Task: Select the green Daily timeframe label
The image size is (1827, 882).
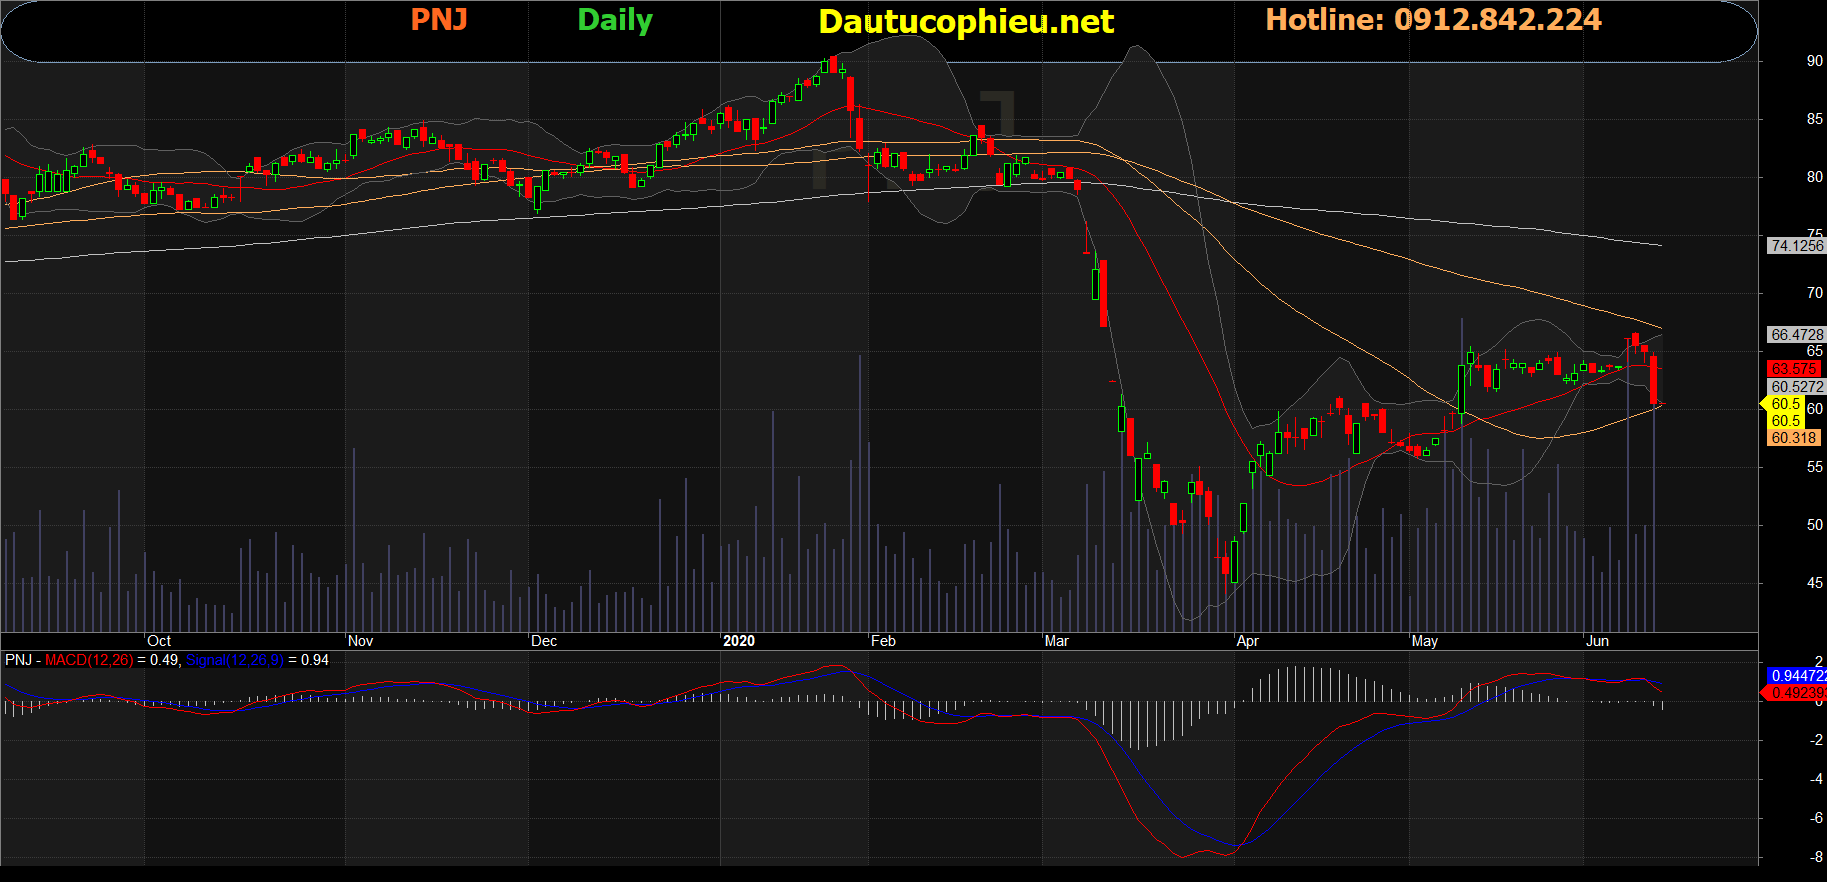Action: click(614, 20)
